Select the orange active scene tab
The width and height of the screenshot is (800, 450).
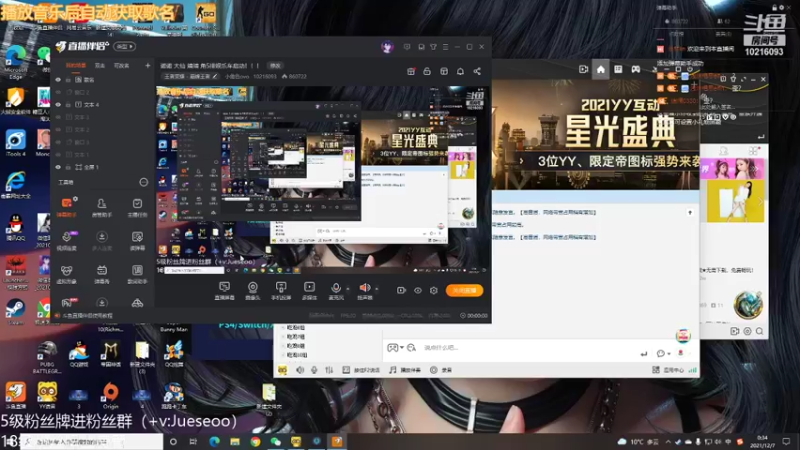tap(76, 65)
